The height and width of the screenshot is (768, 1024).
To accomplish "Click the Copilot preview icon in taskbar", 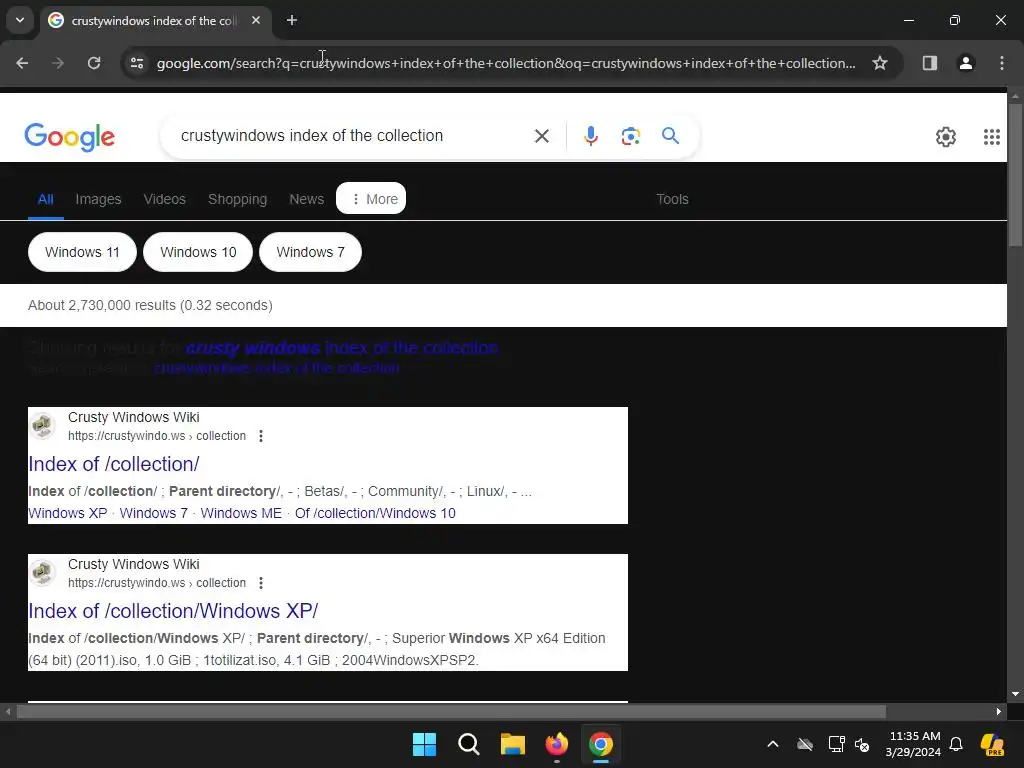I will point(992,744).
